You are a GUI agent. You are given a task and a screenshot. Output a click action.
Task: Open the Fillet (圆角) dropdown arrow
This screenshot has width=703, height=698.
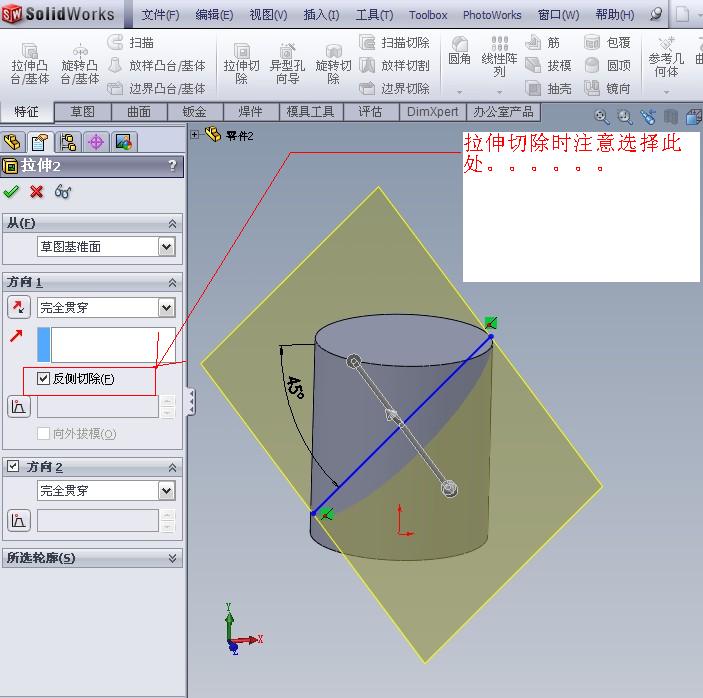click(x=460, y=92)
